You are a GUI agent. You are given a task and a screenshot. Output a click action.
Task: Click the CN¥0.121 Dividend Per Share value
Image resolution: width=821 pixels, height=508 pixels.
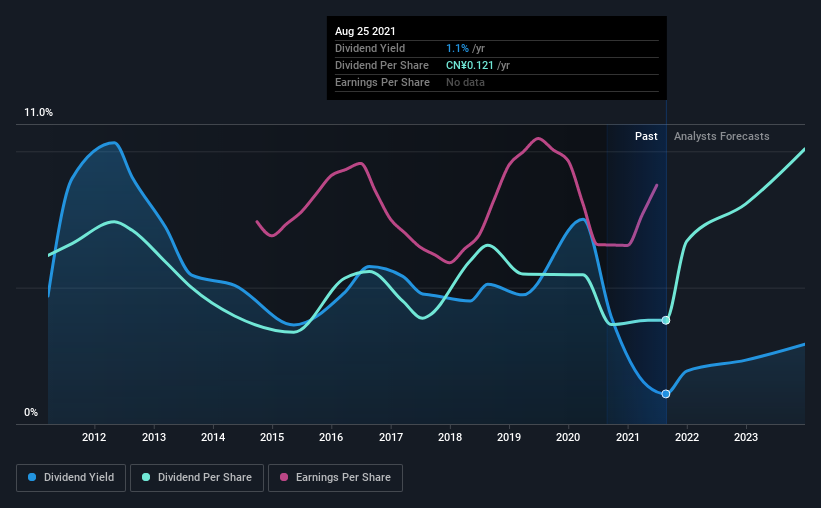[470, 65]
